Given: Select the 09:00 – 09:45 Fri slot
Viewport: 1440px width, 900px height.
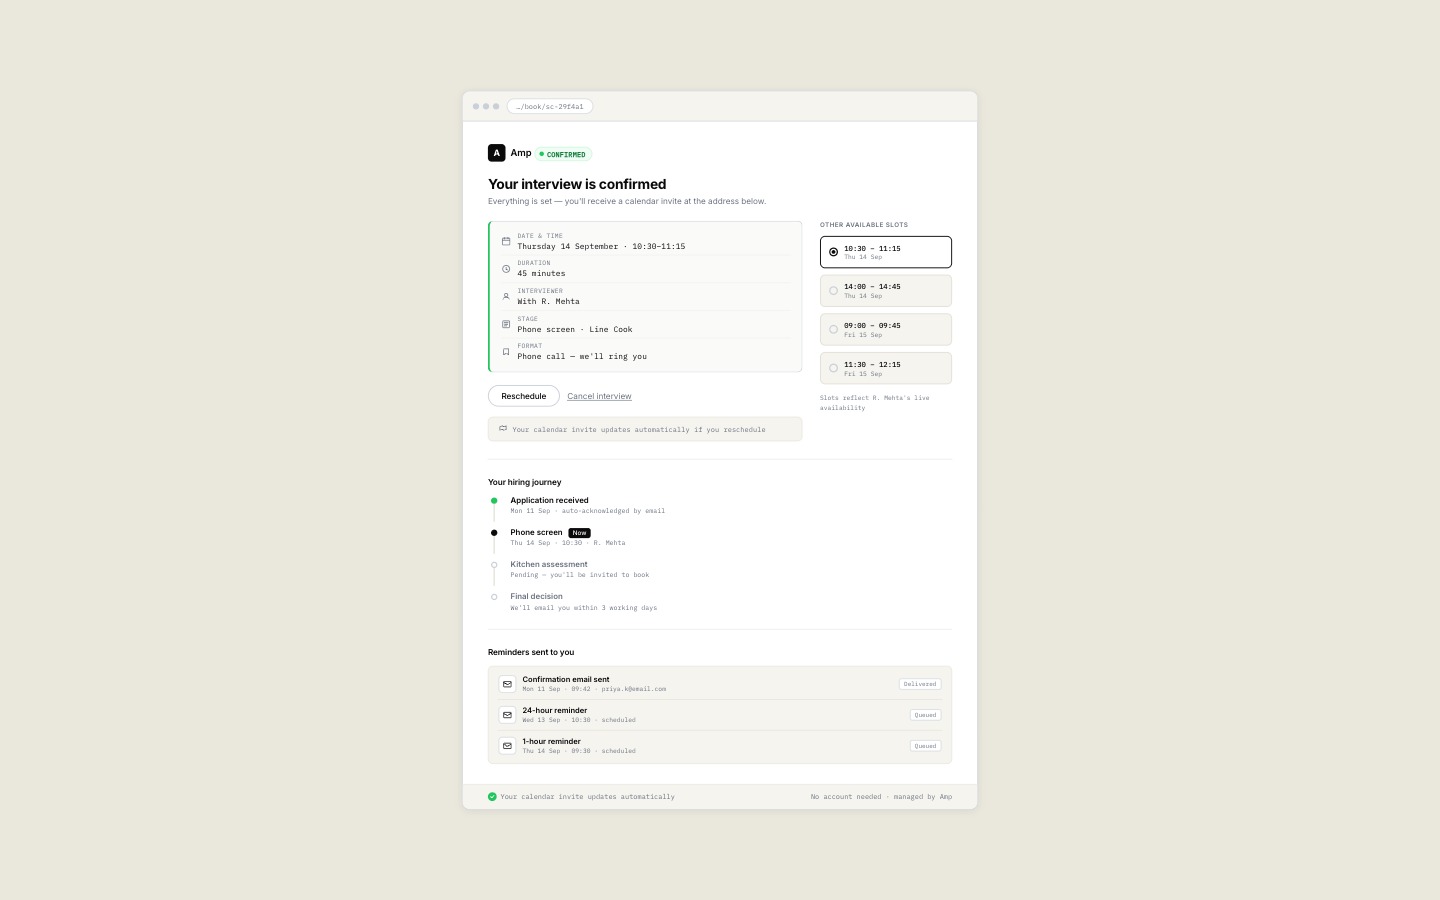Looking at the screenshot, I should coord(886,330).
